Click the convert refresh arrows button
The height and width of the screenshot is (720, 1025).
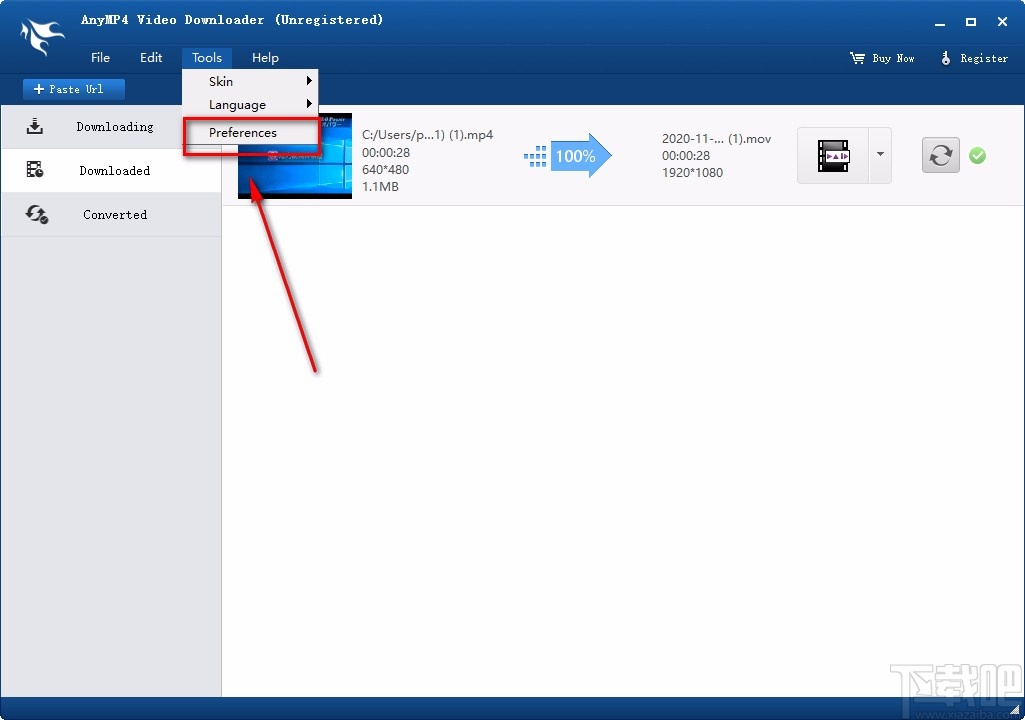click(x=941, y=155)
